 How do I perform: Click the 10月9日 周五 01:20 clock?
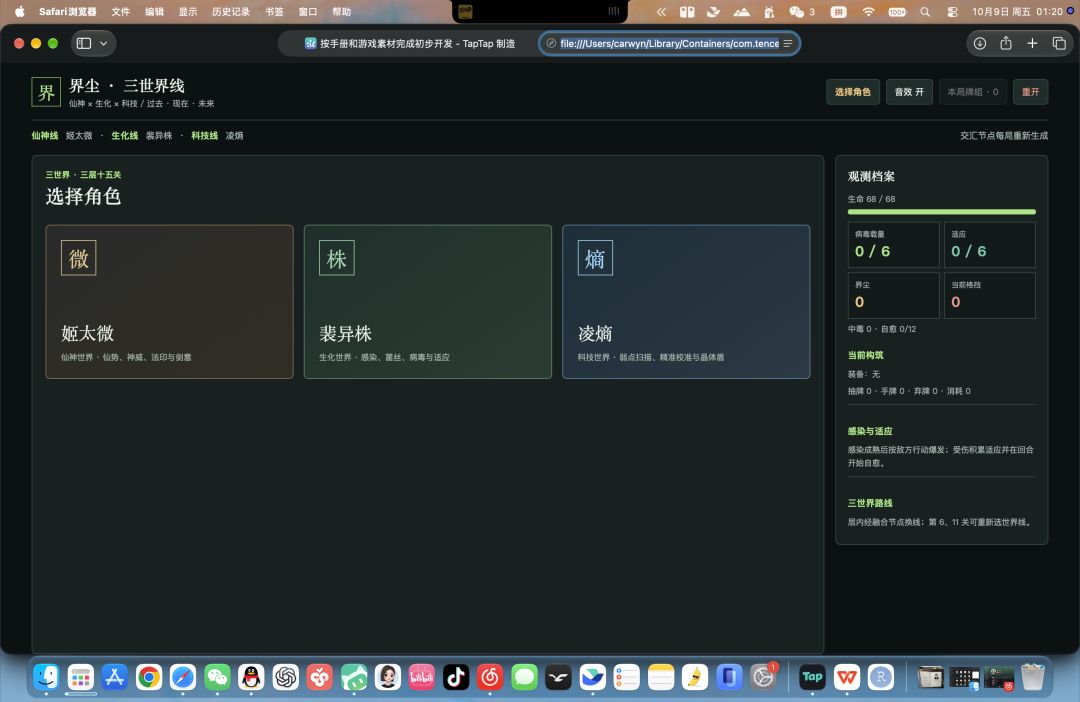pyautogui.click(x=1017, y=12)
